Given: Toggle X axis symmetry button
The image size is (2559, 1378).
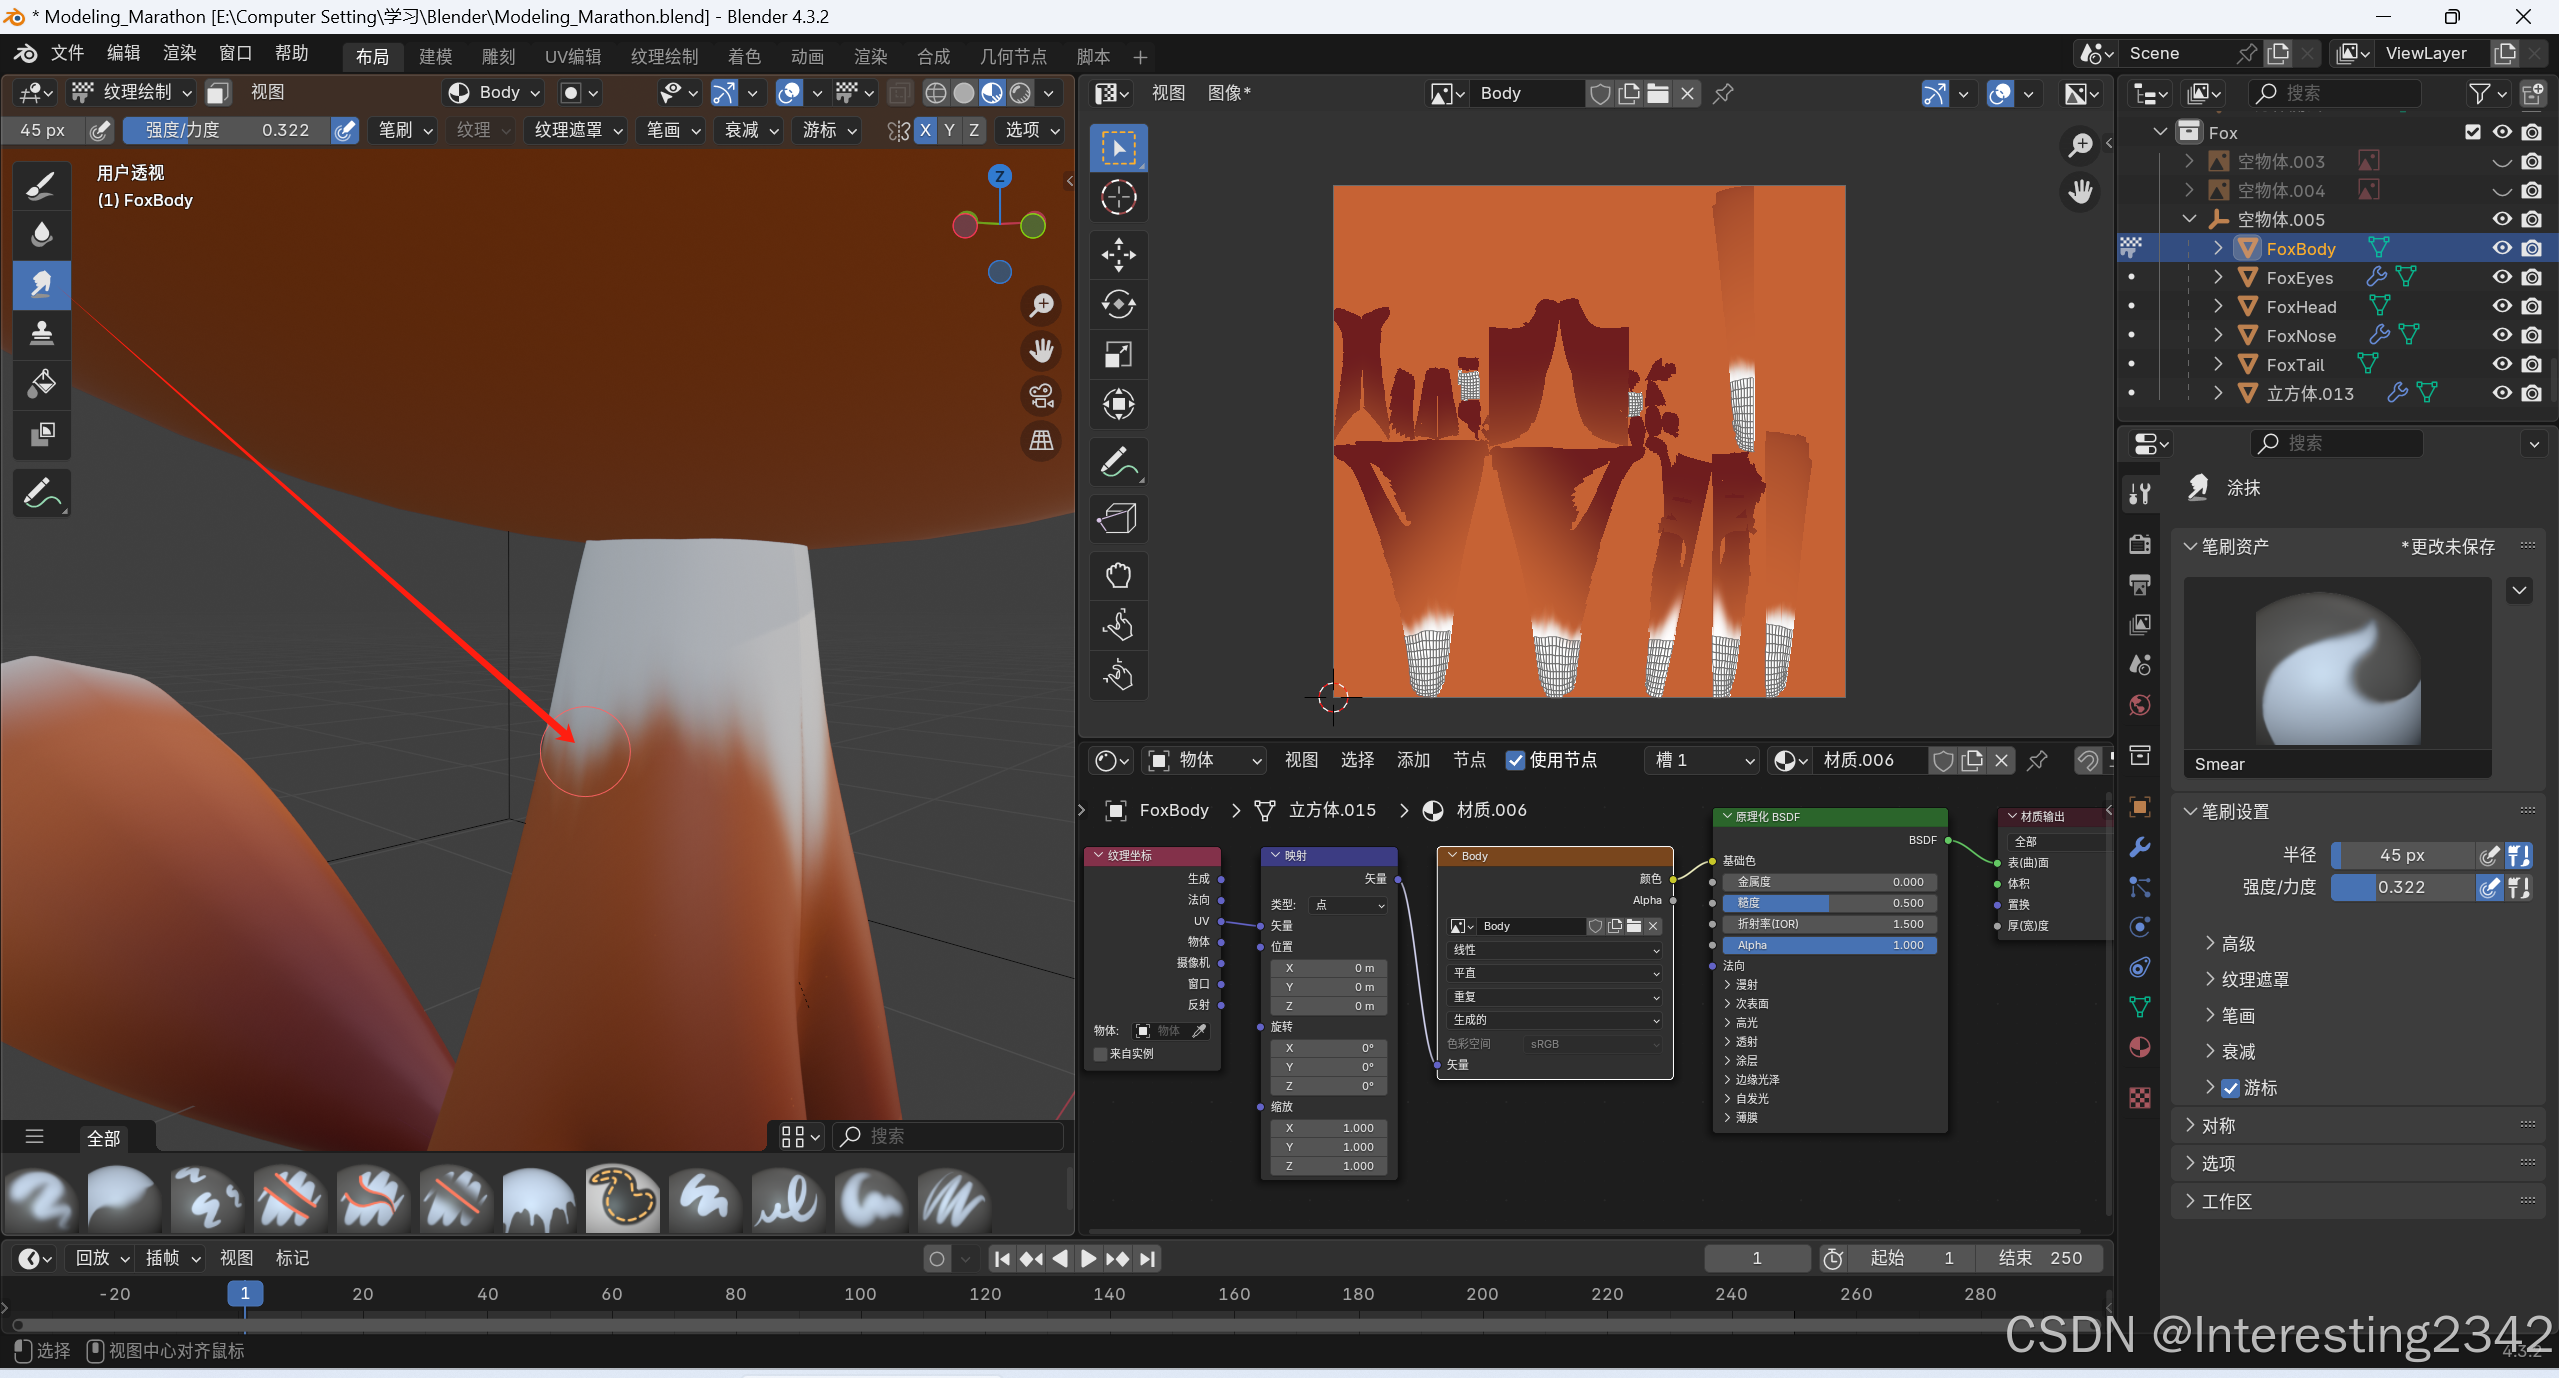Looking at the screenshot, I should coord(925,130).
